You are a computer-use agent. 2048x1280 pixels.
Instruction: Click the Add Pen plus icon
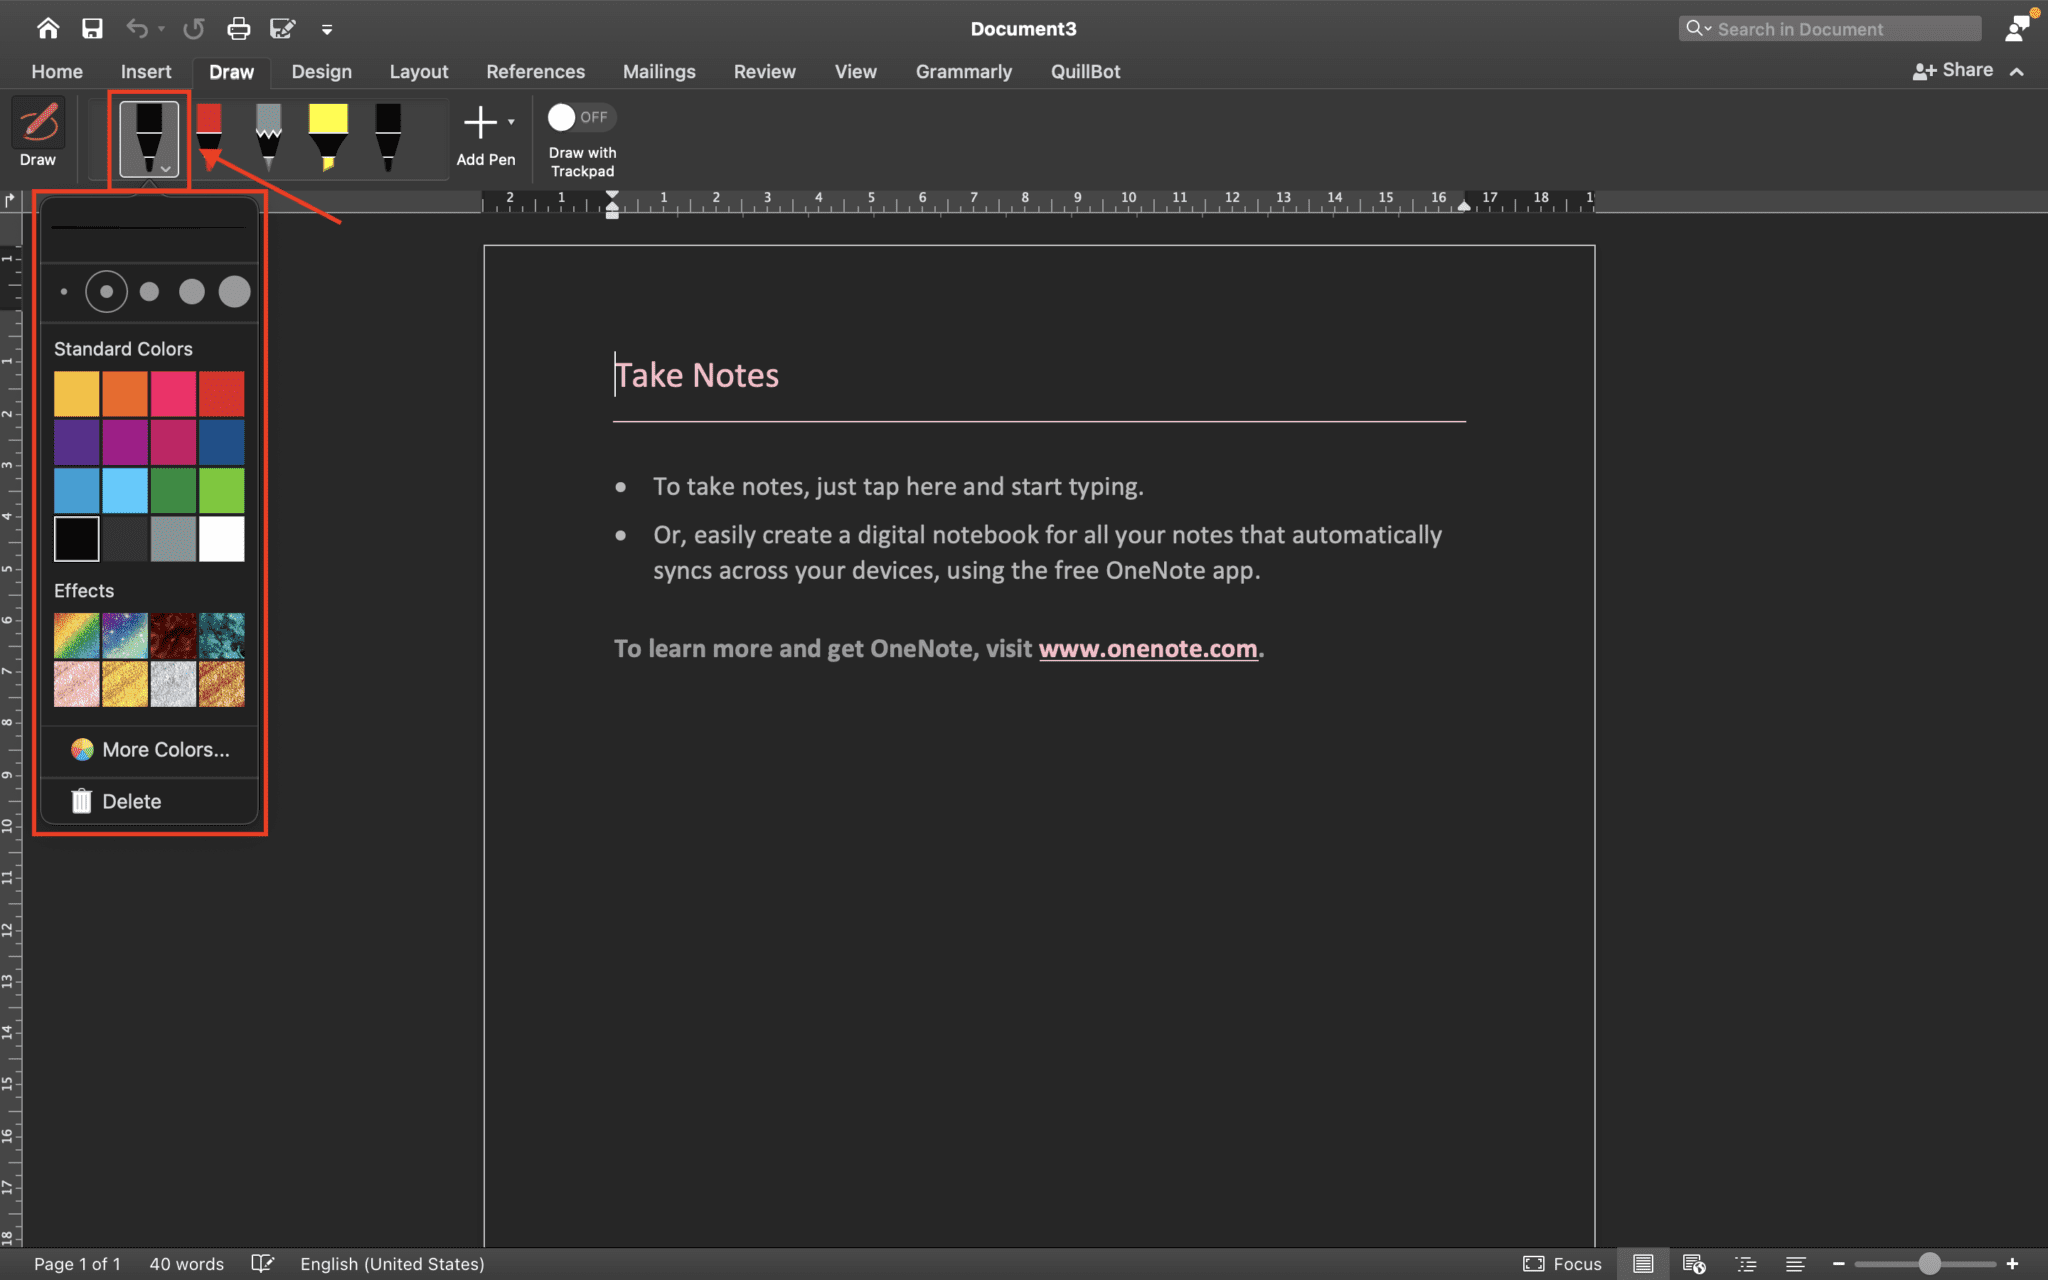click(479, 122)
